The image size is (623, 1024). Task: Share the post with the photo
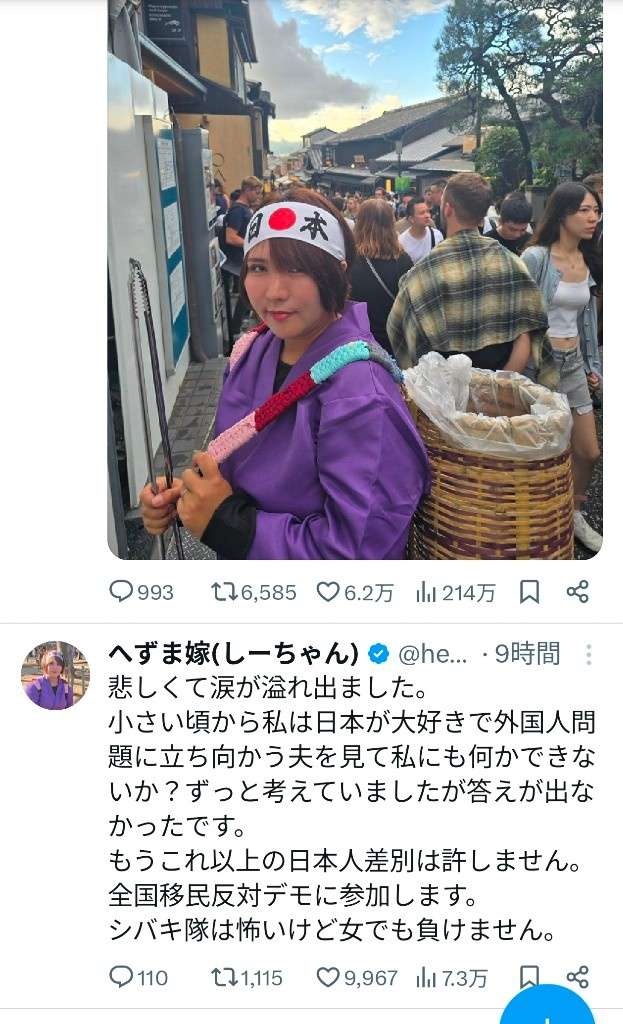click(x=577, y=592)
